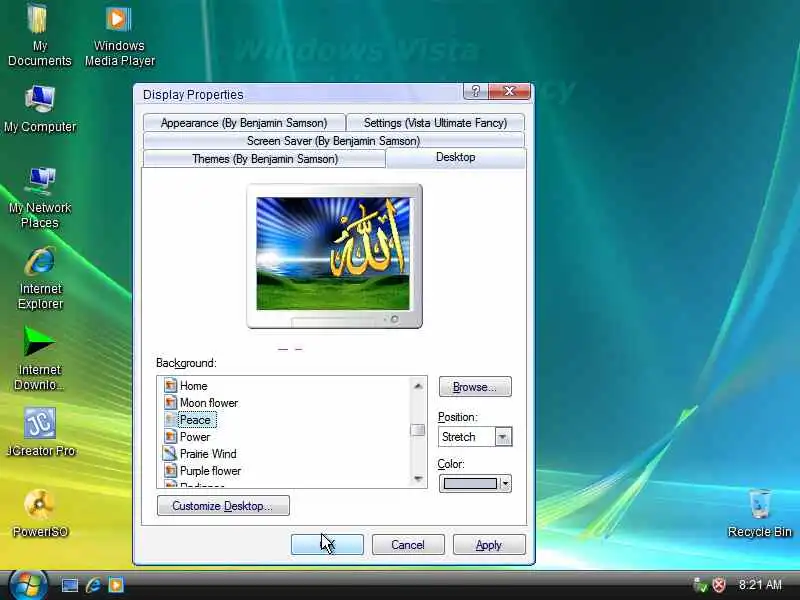This screenshot has height=600, width=800.
Task: Click the highlighted OK button
Action: (x=327, y=544)
